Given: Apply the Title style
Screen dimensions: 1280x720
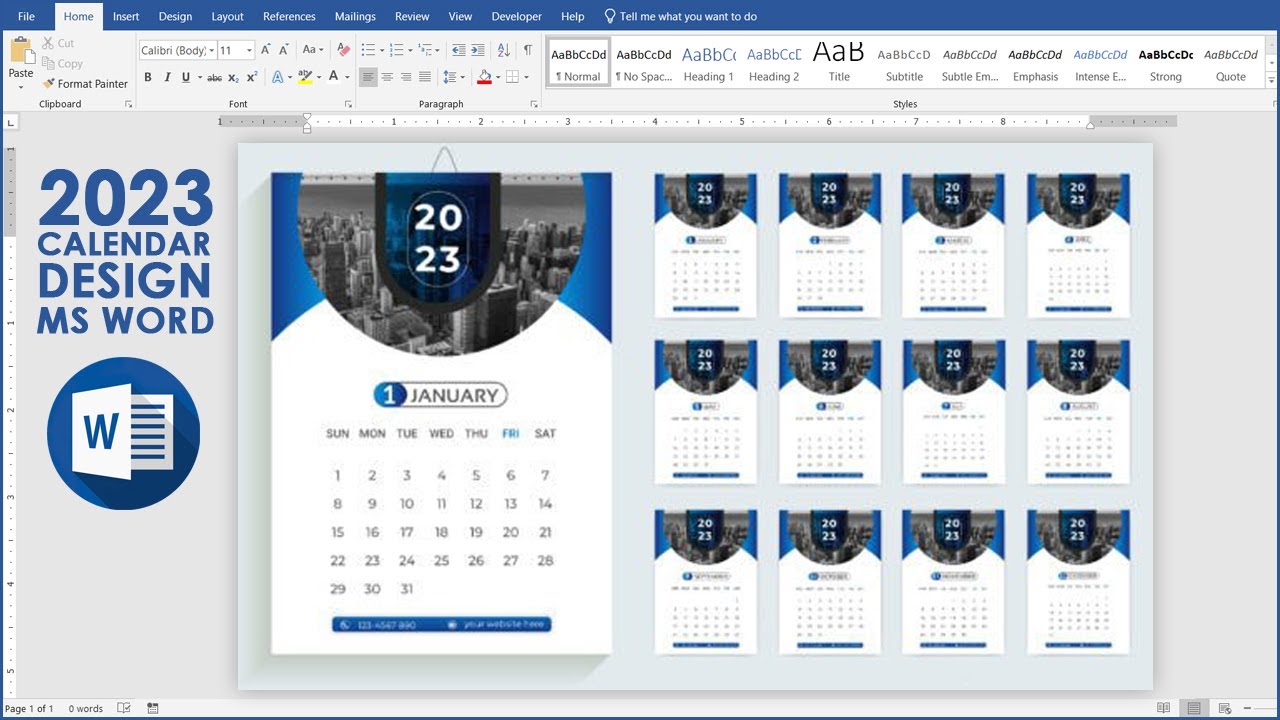Looking at the screenshot, I should (x=839, y=63).
